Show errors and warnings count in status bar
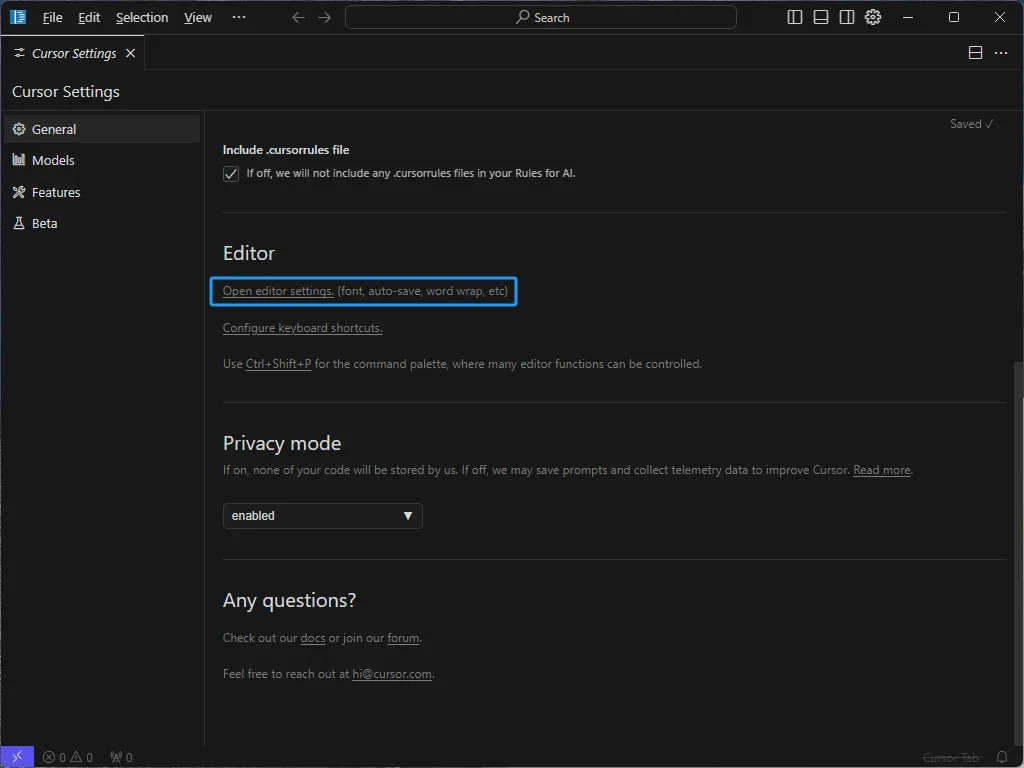This screenshot has width=1024, height=768. [68, 758]
